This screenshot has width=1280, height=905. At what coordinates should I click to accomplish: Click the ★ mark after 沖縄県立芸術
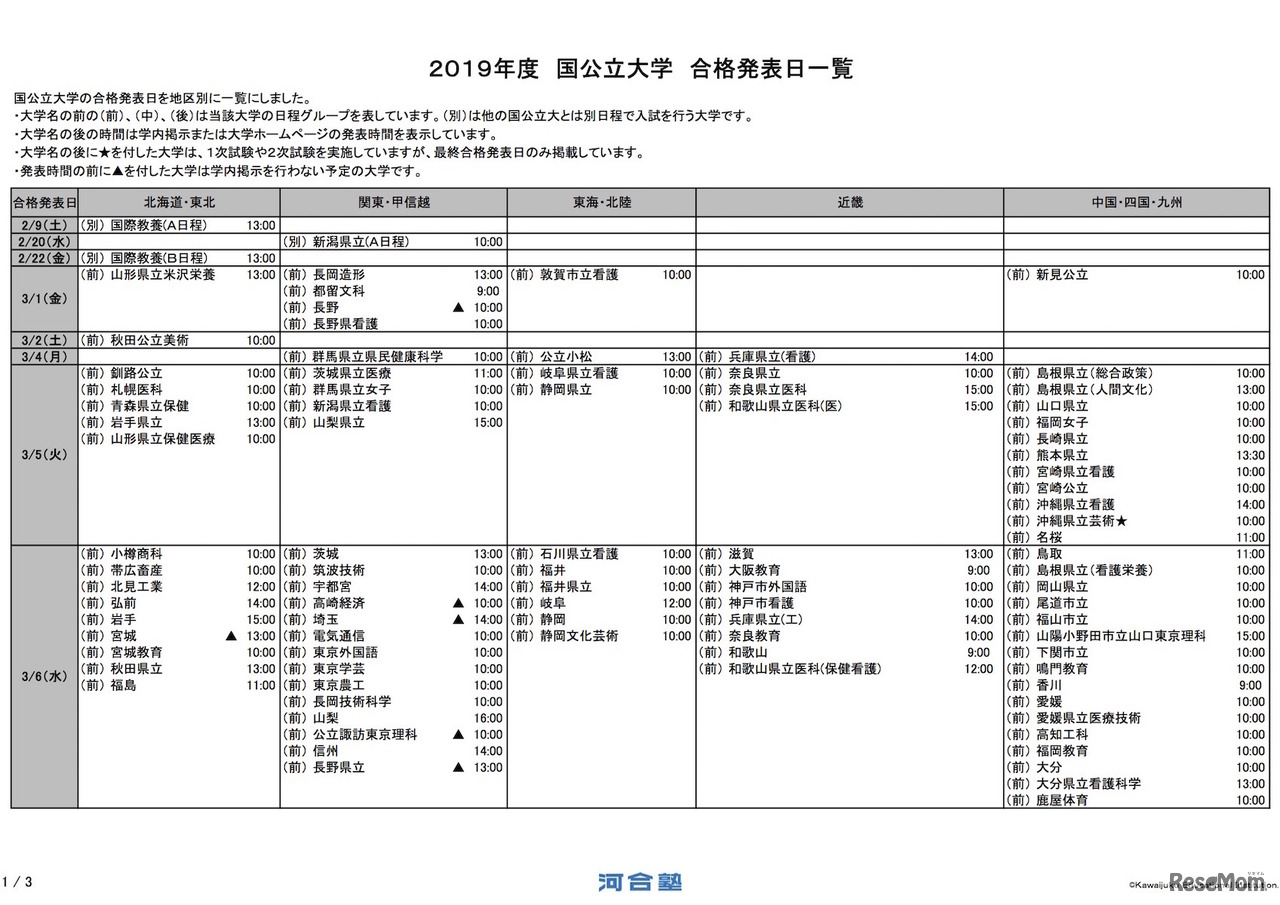[x=1120, y=520]
